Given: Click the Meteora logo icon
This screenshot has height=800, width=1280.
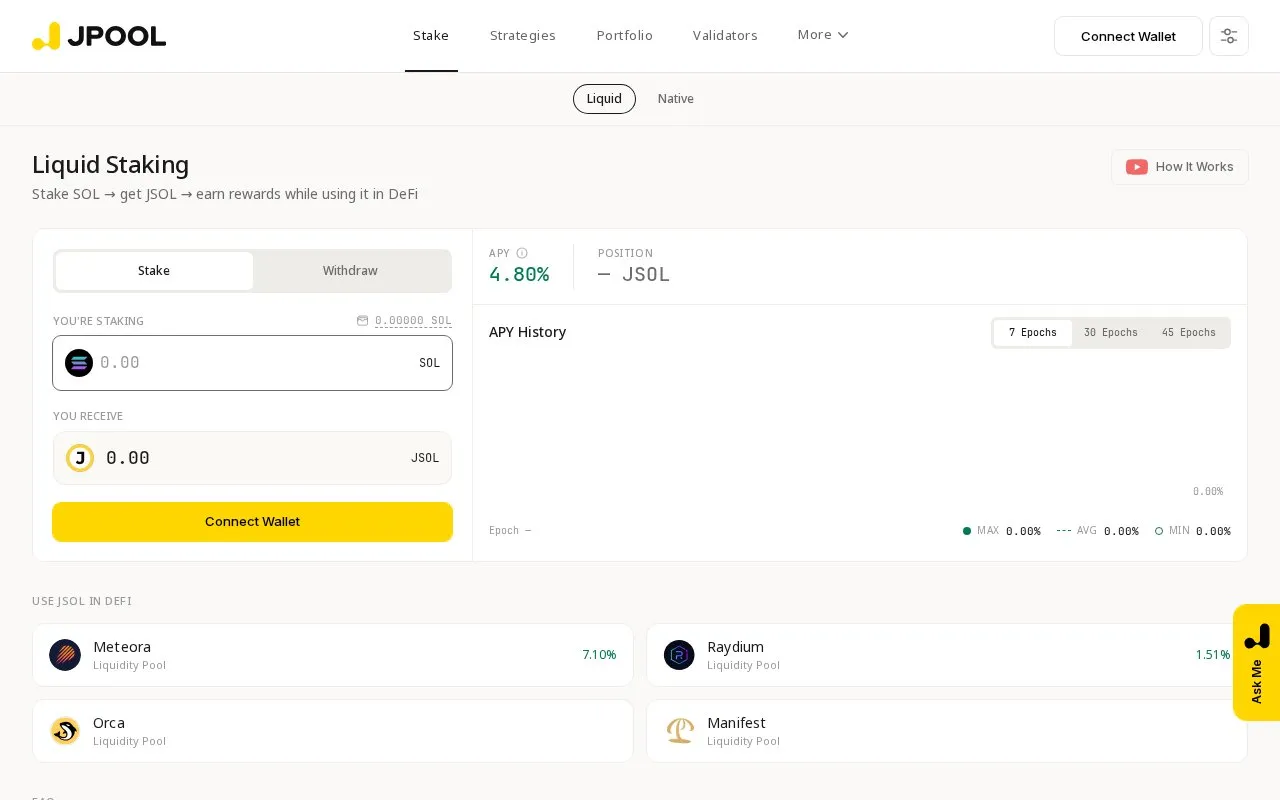Looking at the screenshot, I should [x=65, y=655].
